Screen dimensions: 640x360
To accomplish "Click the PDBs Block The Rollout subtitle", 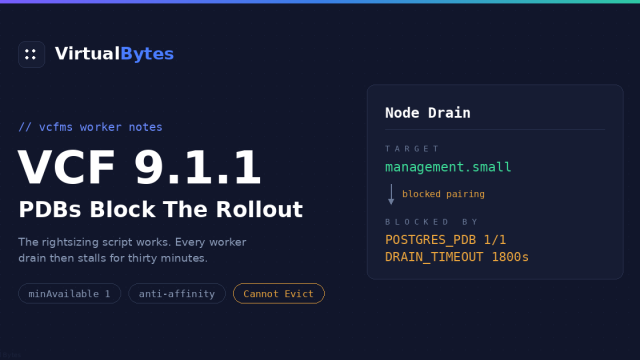I will 160,209.
